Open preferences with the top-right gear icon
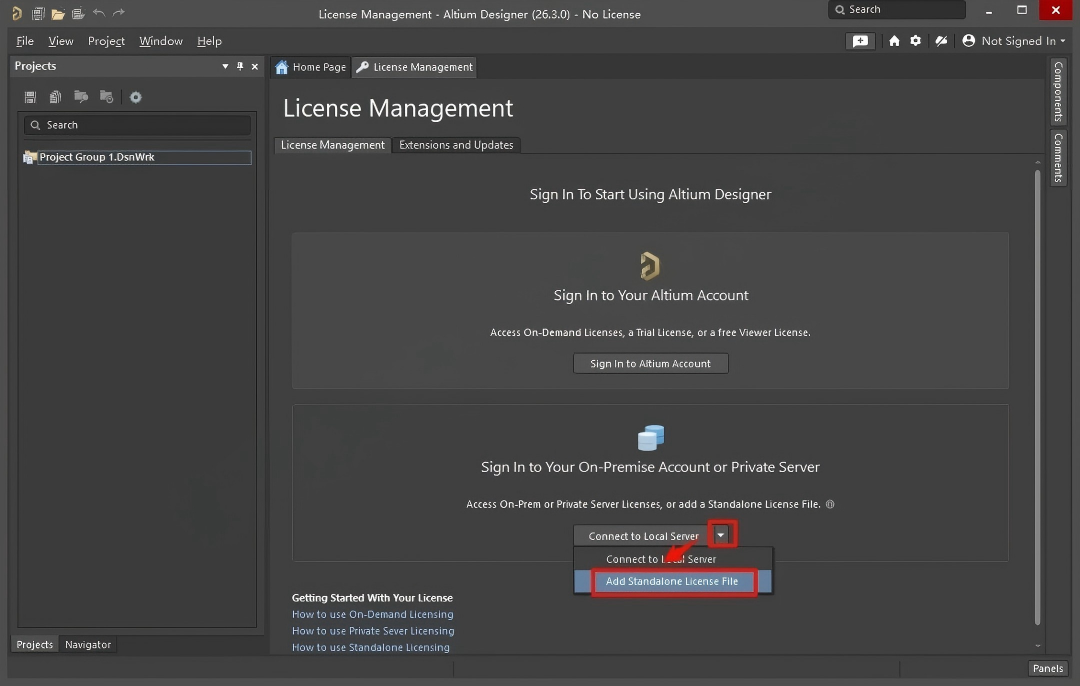 point(915,41)
